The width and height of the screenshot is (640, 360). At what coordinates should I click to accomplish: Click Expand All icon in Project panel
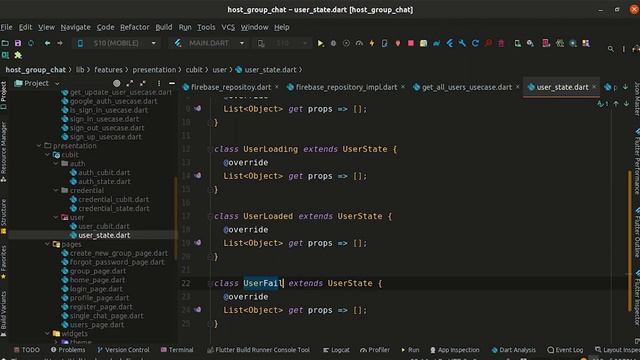(130, 83)
